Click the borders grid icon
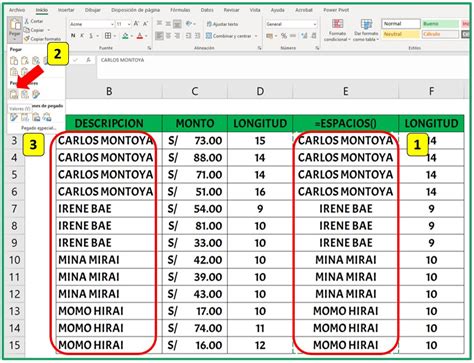 point(108,36)
